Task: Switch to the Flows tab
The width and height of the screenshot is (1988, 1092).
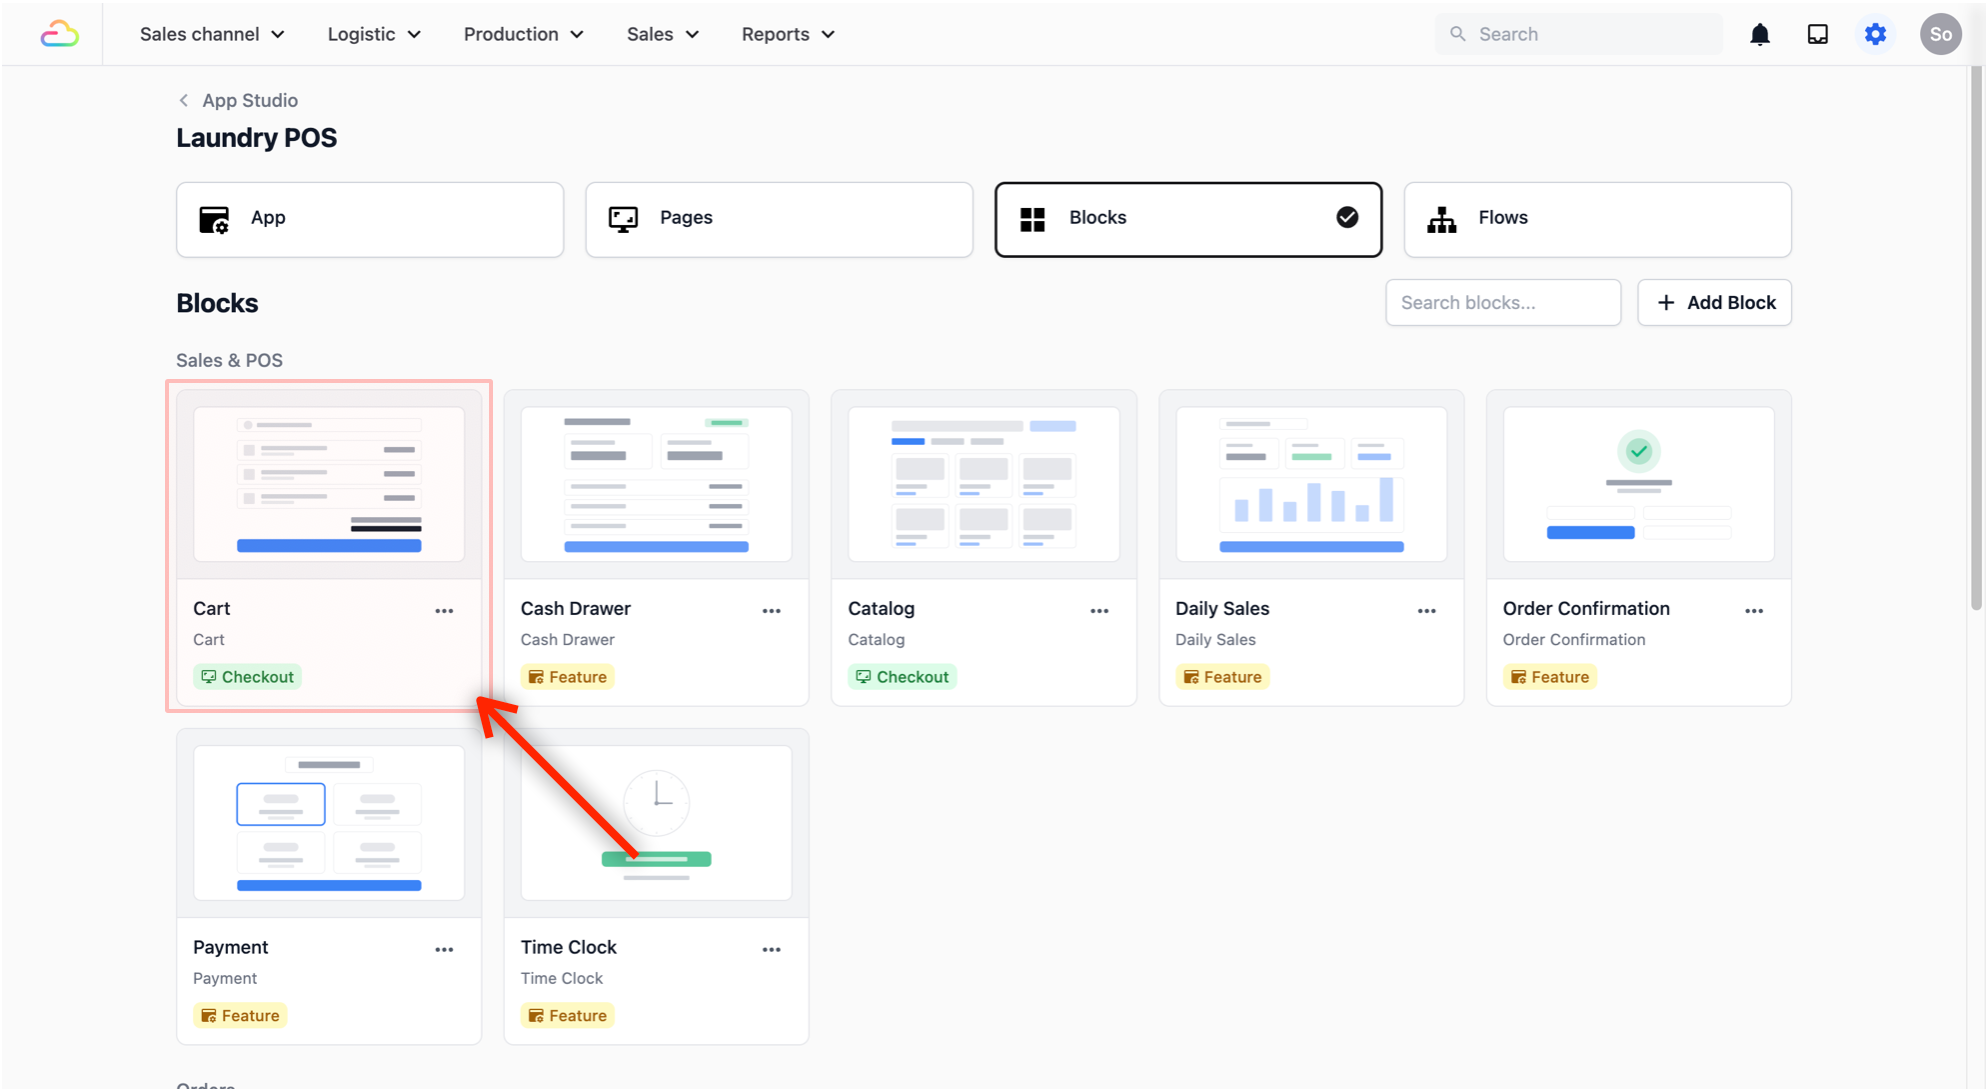Action: [1596, 219]
